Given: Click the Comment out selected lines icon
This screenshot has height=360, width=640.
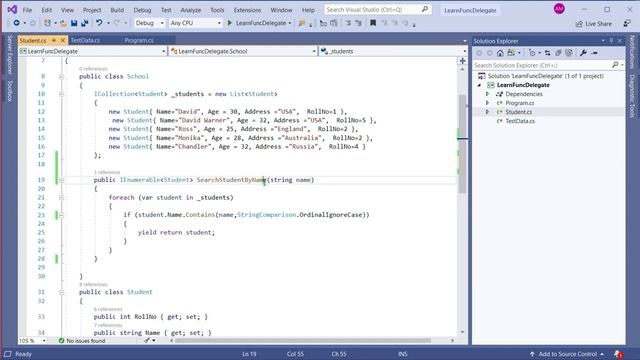Looking at the screenshot, I should coord(348,23).
